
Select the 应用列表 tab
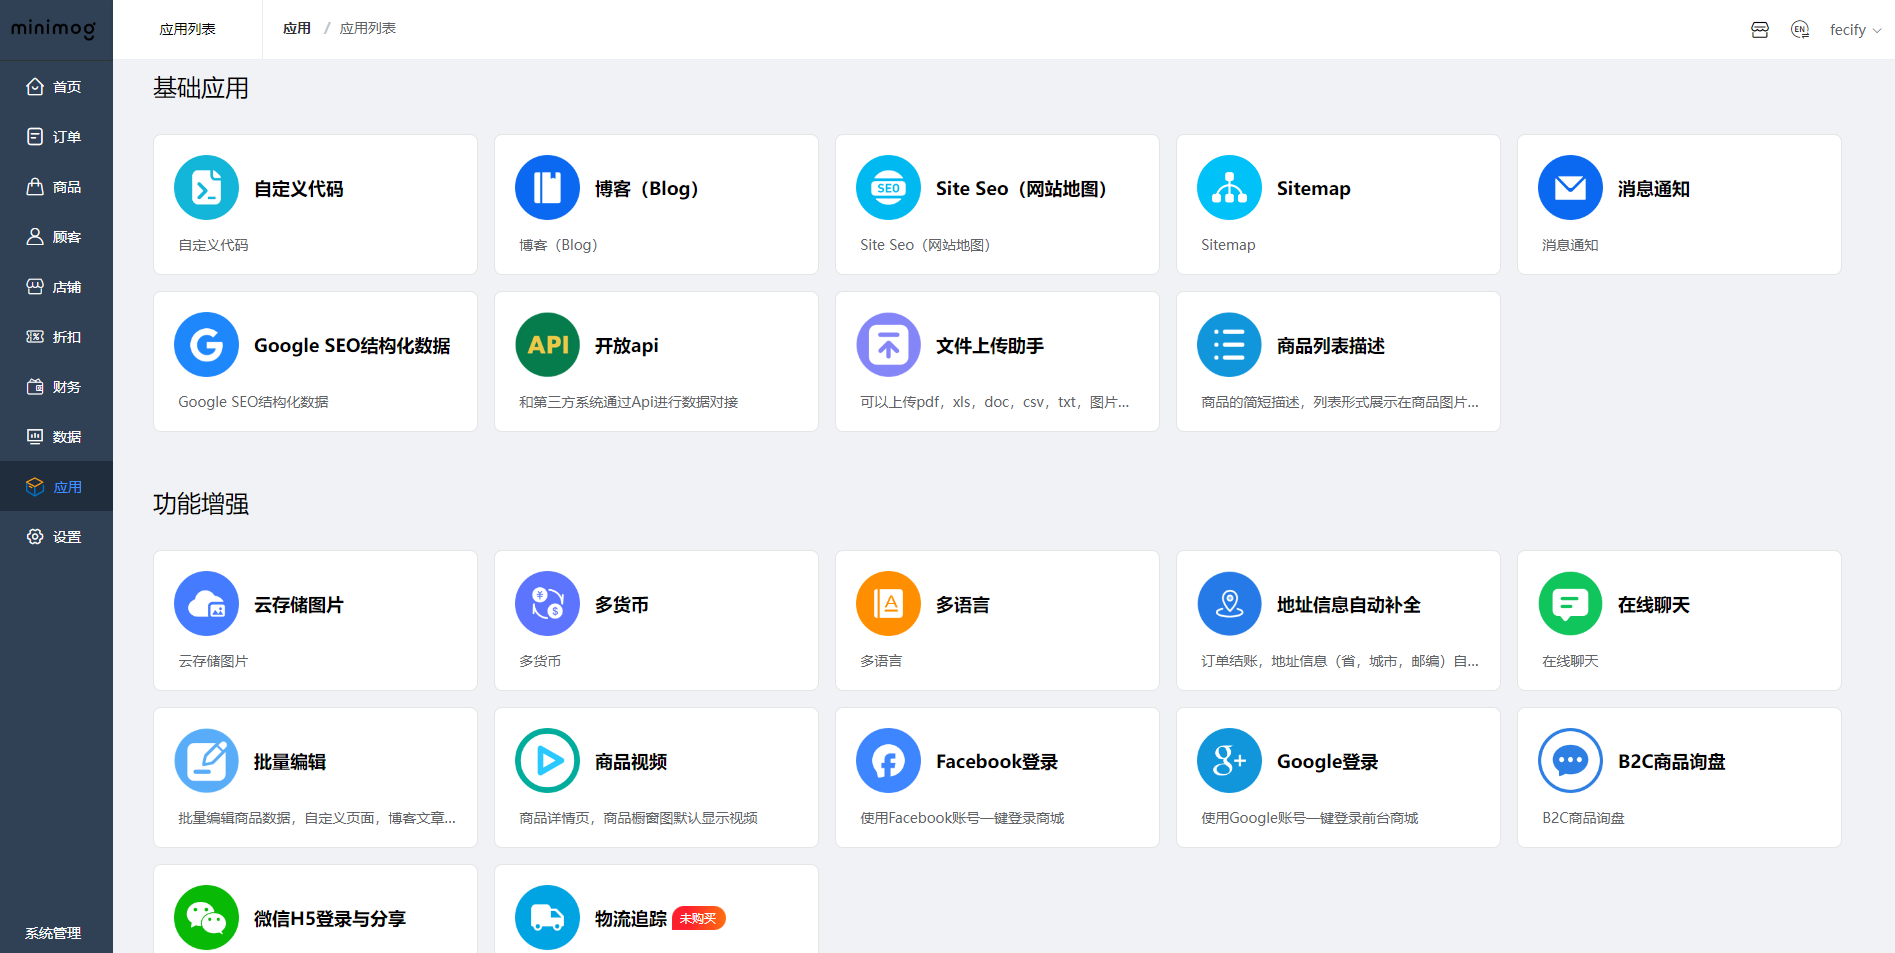point(188,29)
